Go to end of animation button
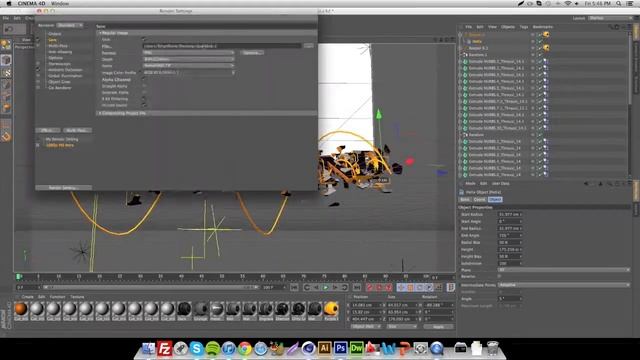 (356, 288)
